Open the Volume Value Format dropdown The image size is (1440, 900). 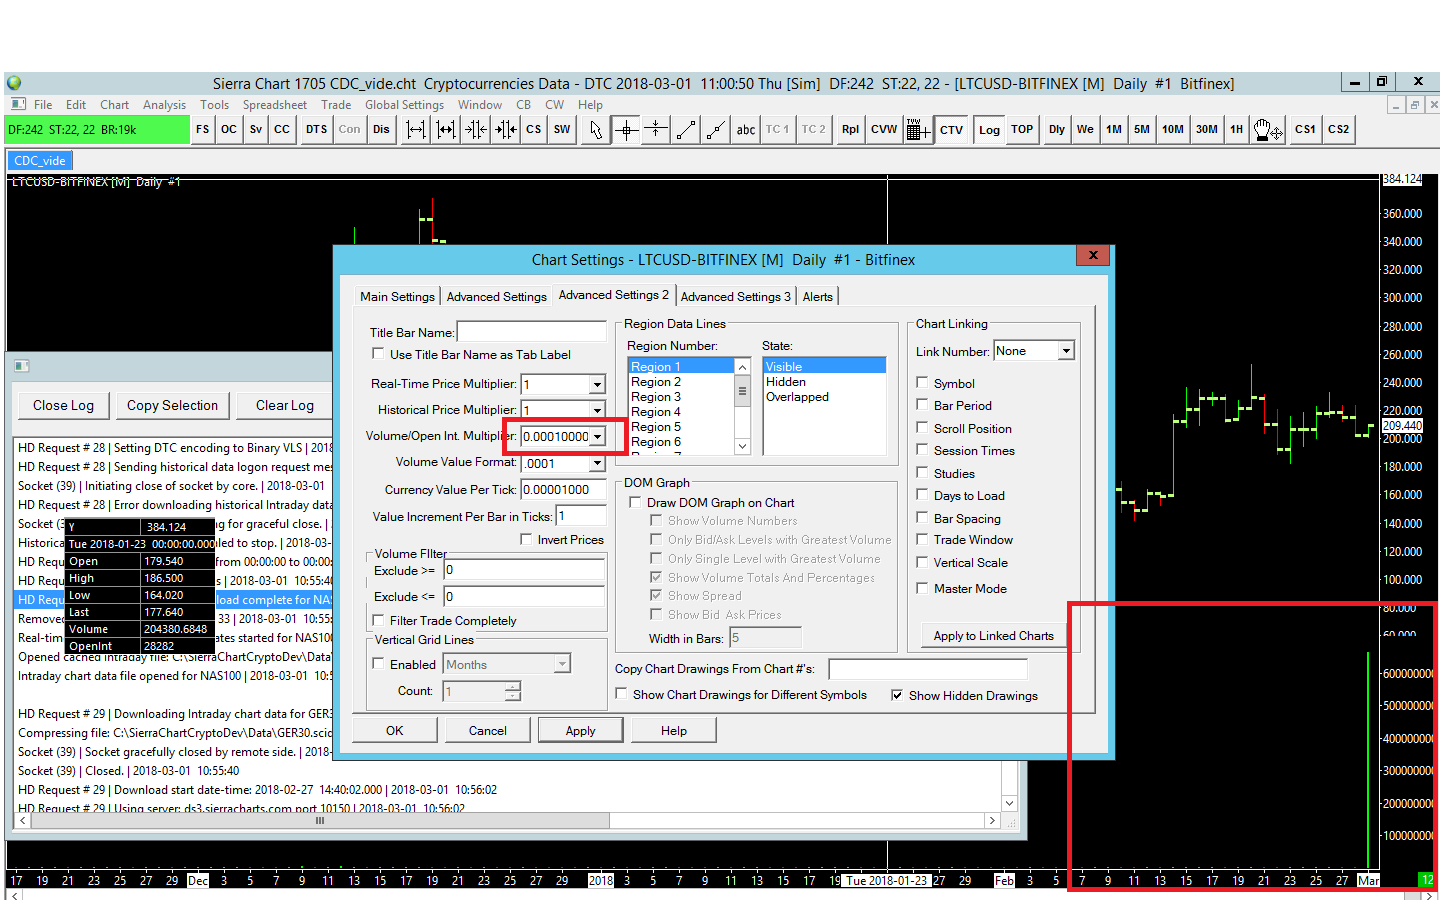point(597,463)
